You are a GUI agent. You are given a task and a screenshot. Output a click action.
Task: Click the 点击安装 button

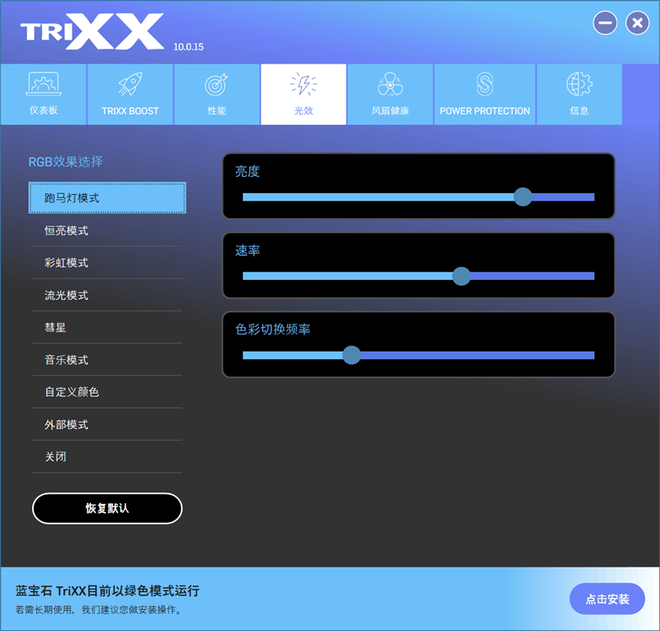(x=607, y=599)
